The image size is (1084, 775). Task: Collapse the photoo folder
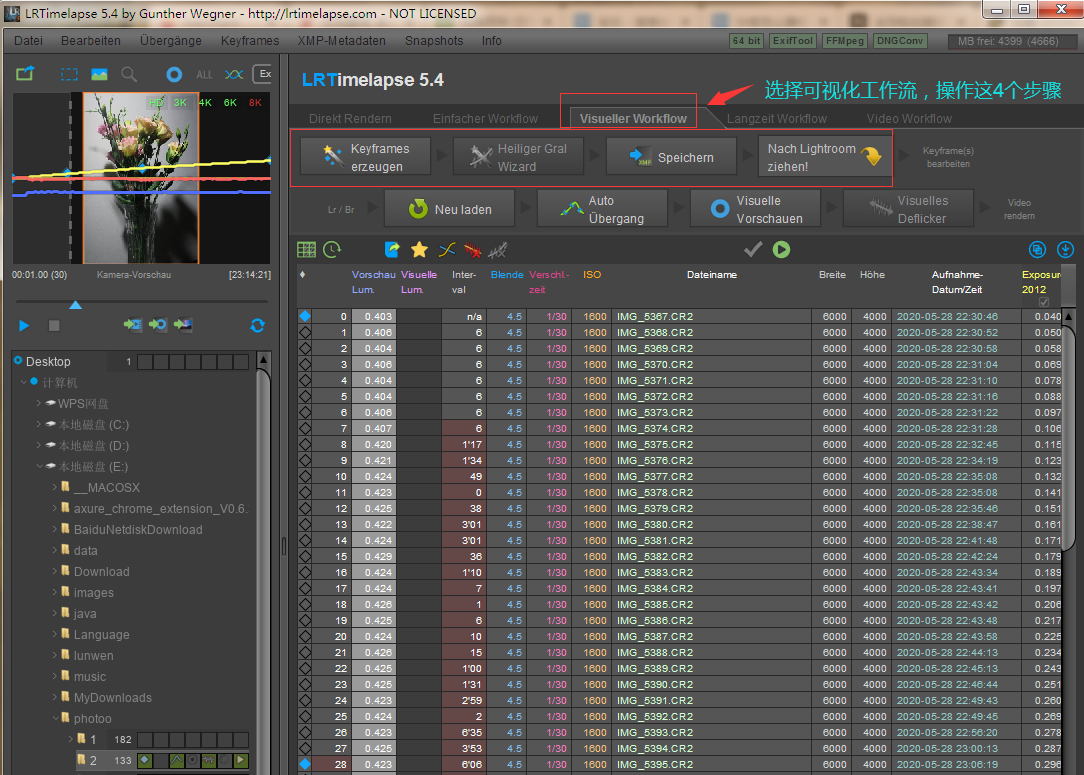(x=54, y=719)
